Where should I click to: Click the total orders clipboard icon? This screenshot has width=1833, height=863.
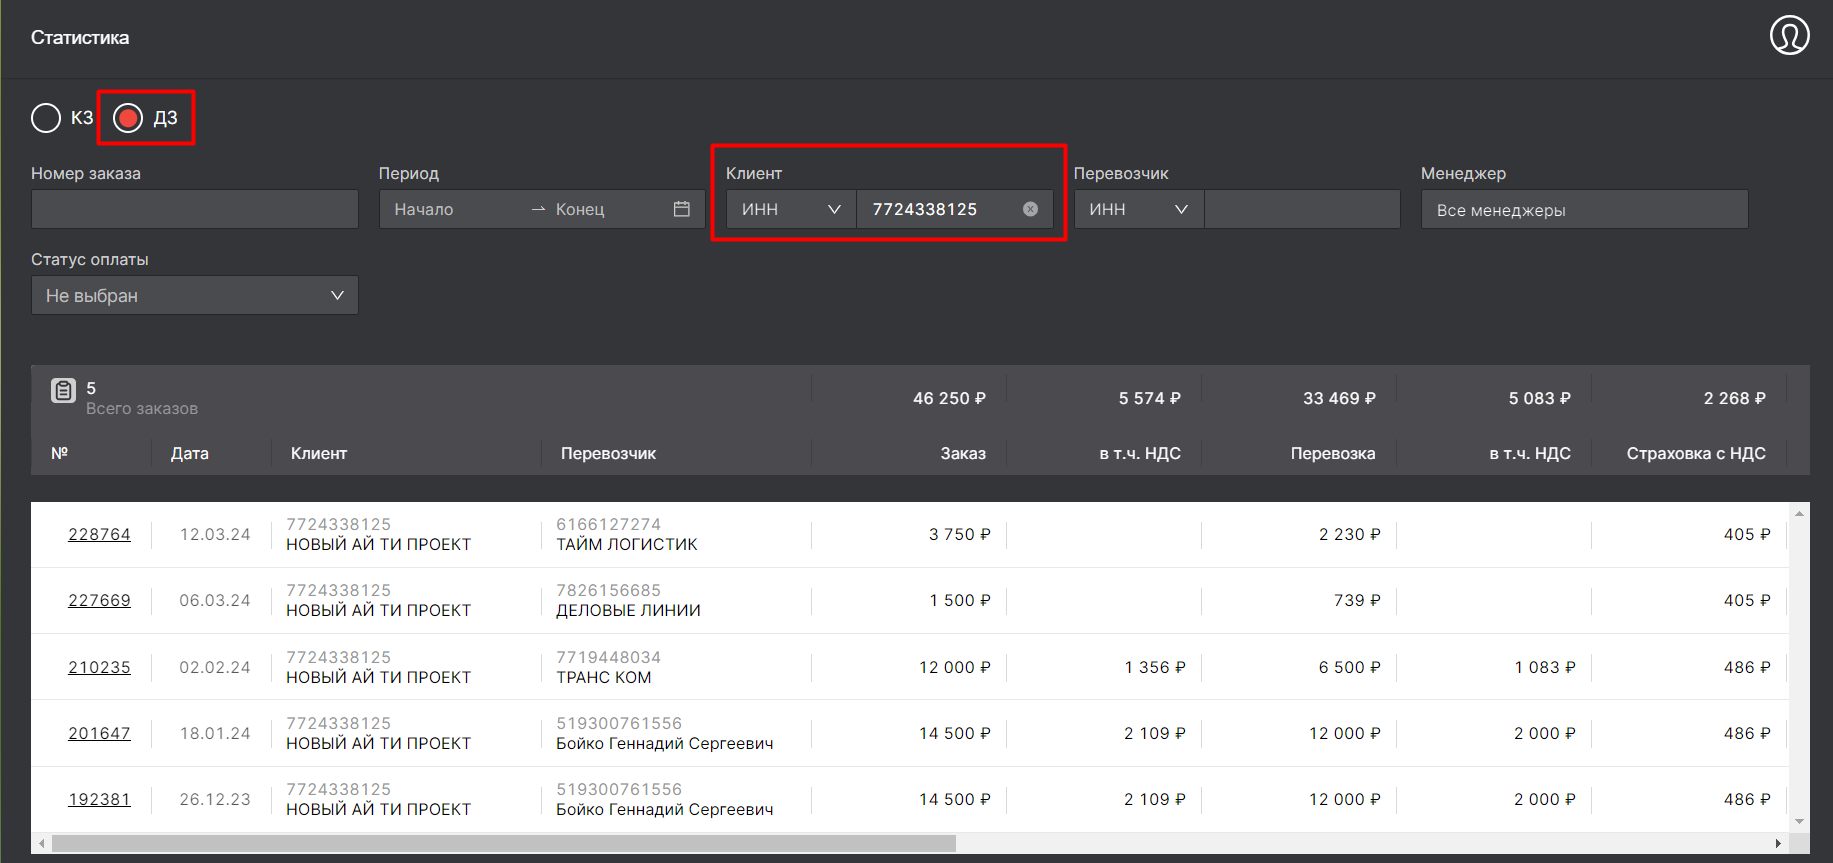point(63,391)
